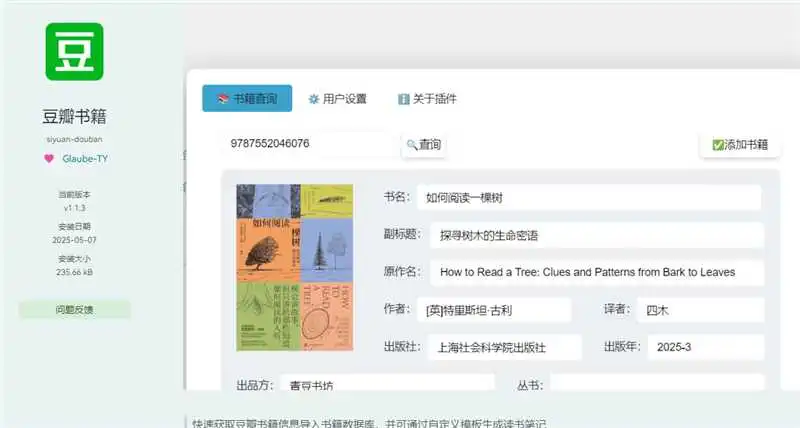
Task: Focus the ISBN field 9787552046076
Action: point(309,144)
